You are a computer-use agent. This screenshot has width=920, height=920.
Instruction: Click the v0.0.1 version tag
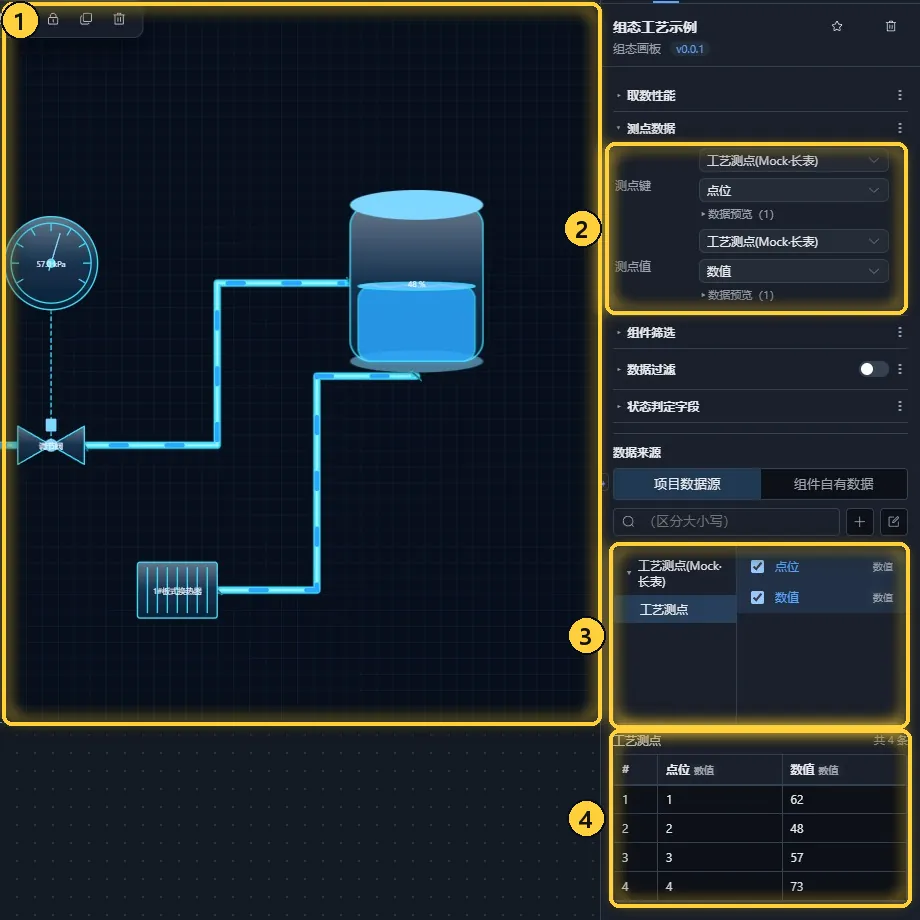[689, 49]
